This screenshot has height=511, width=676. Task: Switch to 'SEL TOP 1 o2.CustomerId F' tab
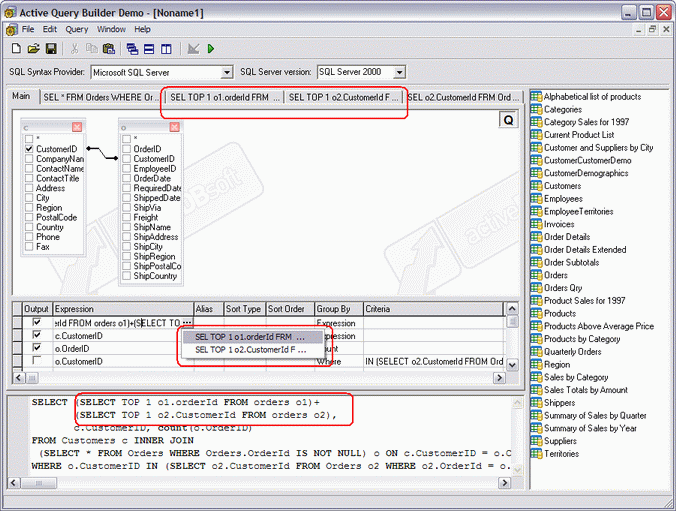click(344, 97)
